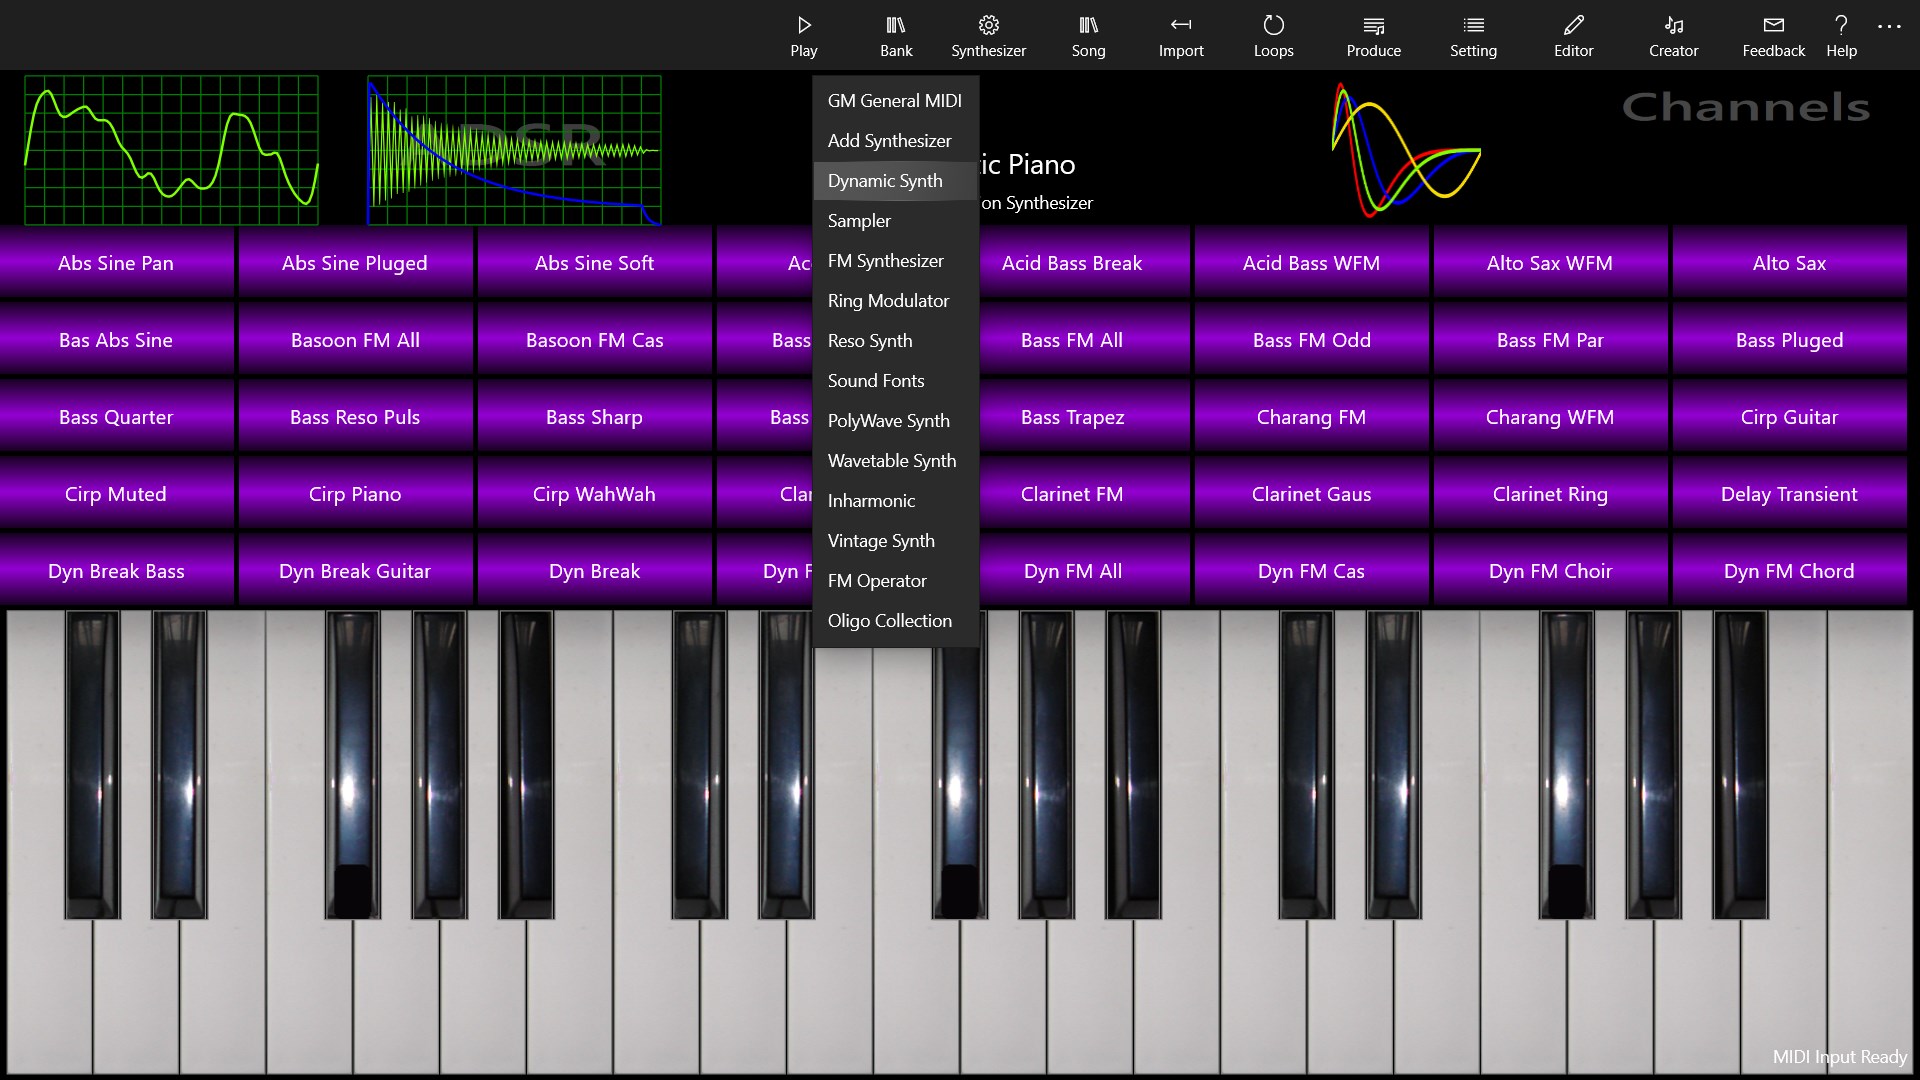Pick Oligo Collection from the dropdown
Screen dimensions: 1920x1080
pos(889,620)
